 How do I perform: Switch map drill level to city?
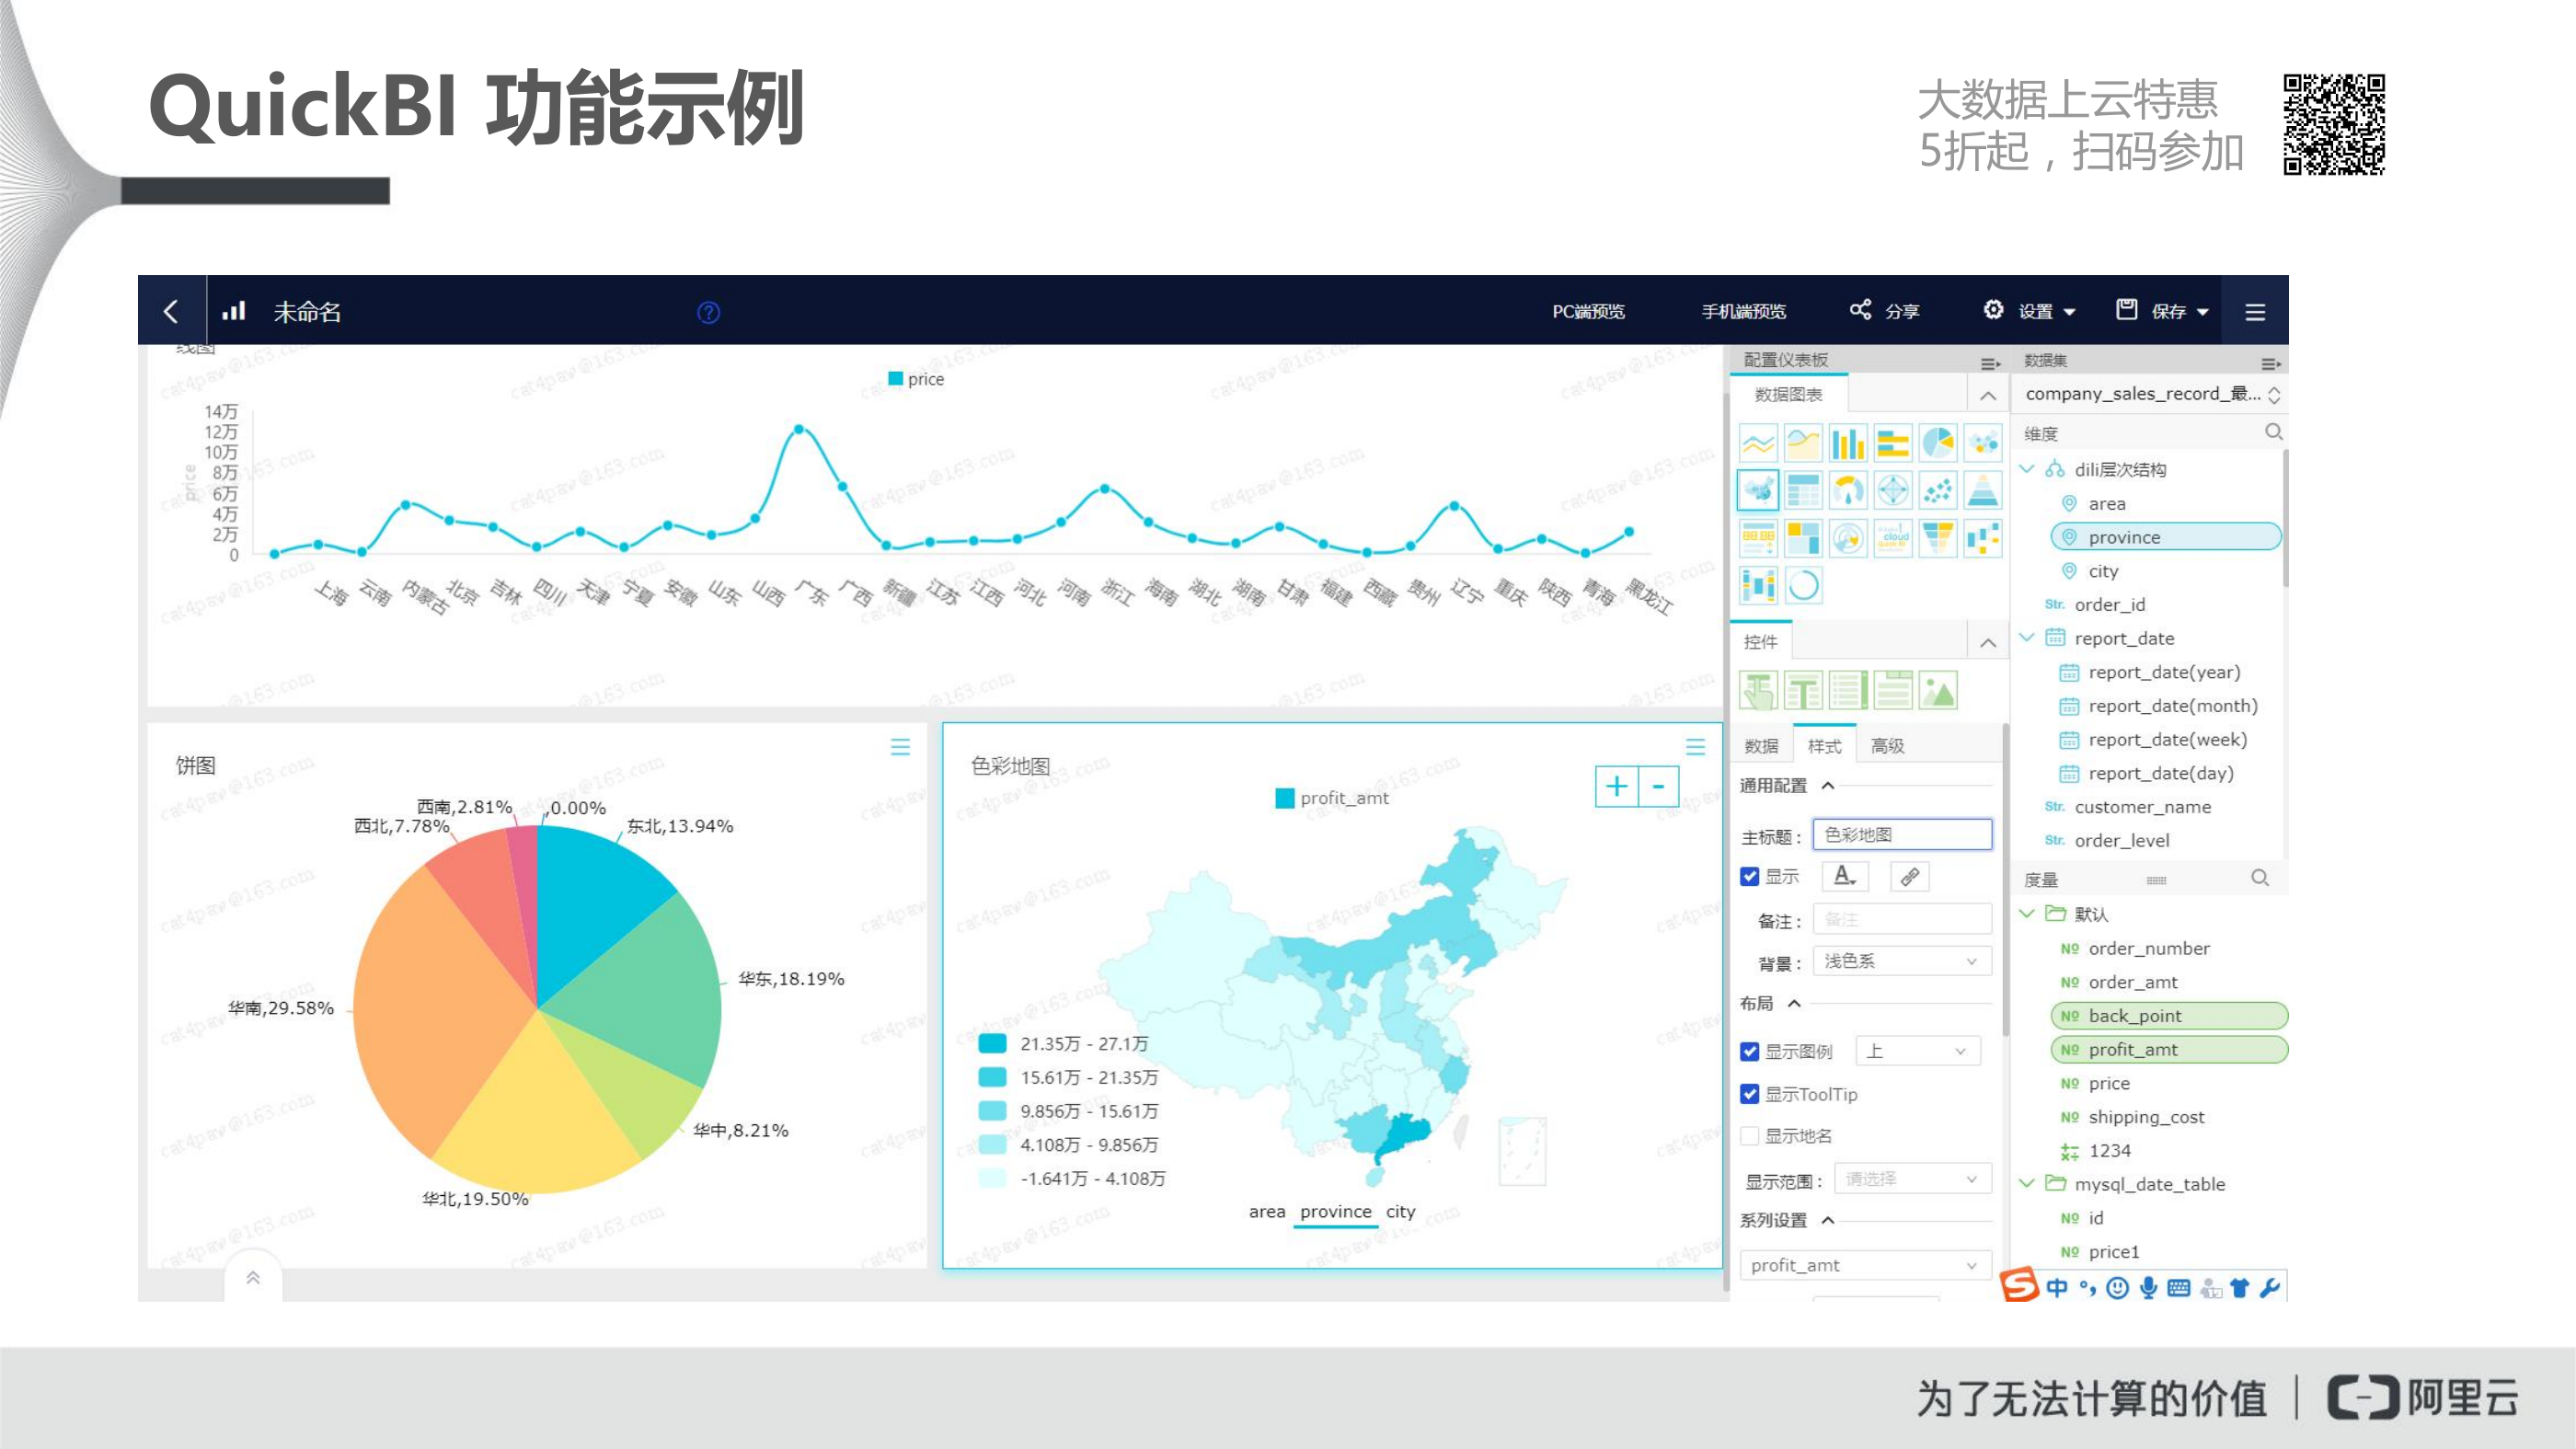(1400, 1212)
